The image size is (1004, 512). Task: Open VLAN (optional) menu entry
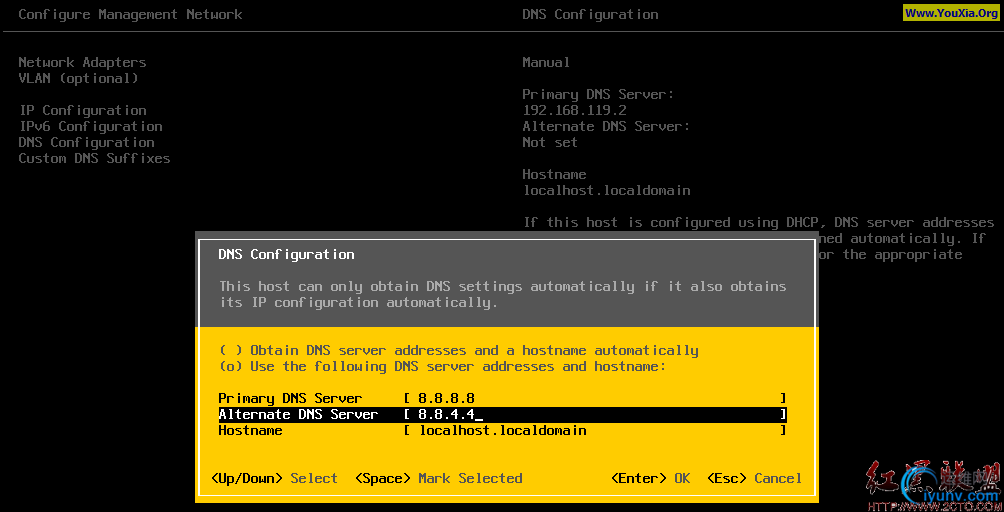pyautogui.click(x=78, y=78)
